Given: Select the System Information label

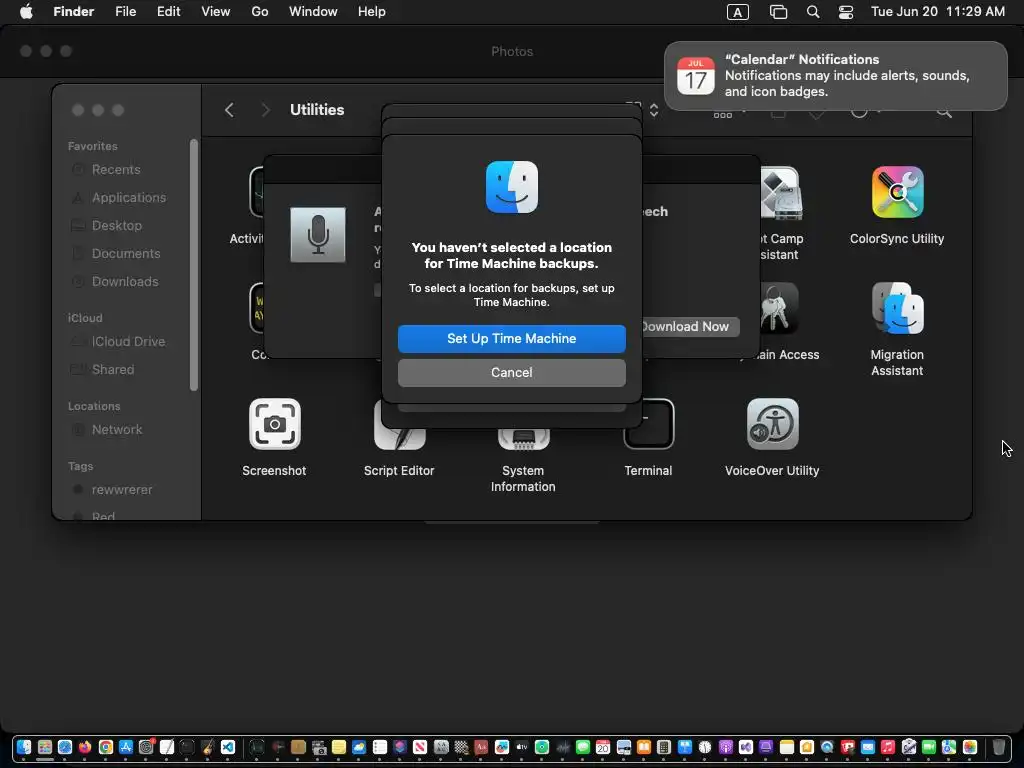Looking at the screenshot, I should click(x=522, y=479).
